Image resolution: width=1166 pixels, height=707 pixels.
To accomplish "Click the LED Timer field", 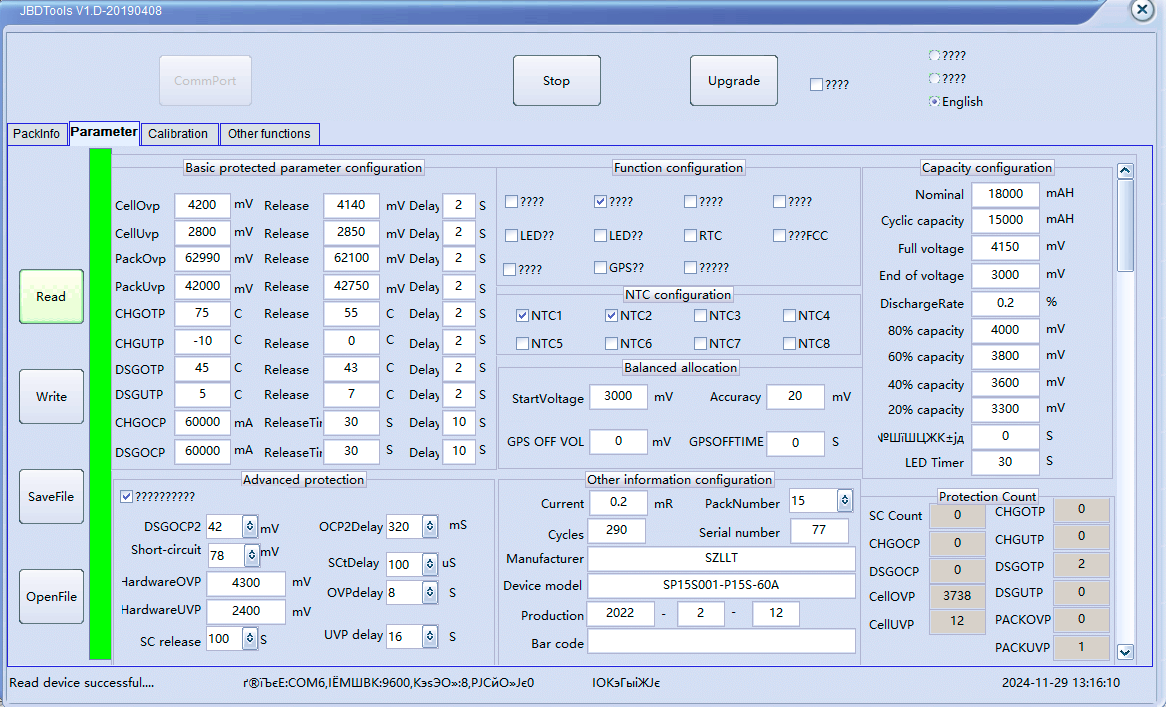I will (1005, 462).
